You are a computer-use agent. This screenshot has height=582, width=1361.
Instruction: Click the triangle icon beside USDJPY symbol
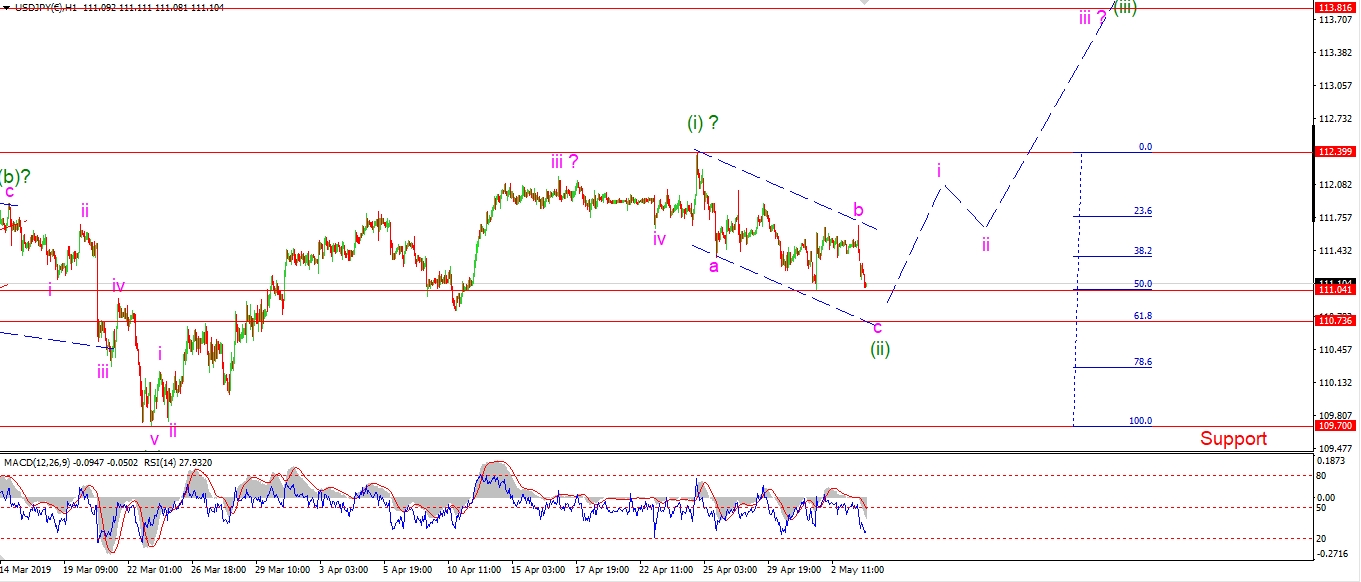[6, 6]
